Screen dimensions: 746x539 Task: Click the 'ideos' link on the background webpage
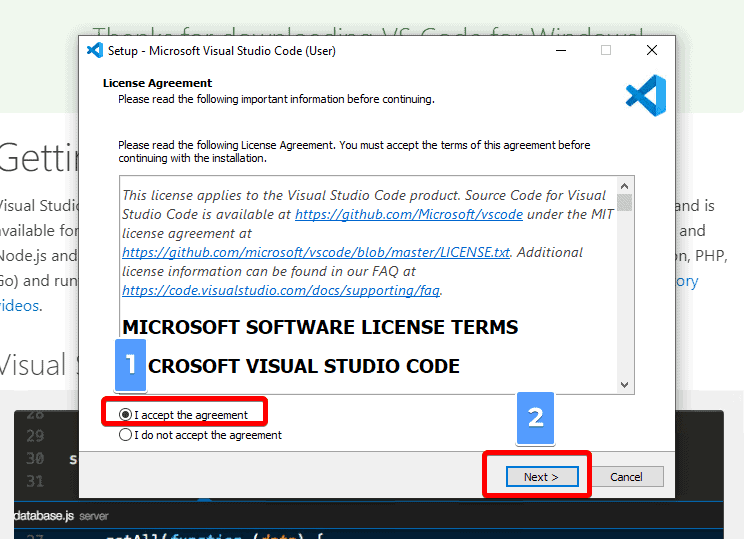point(20,306)
